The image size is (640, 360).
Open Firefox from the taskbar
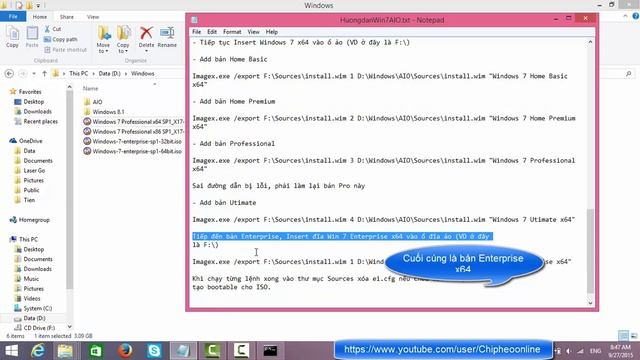tap(125, 350)
